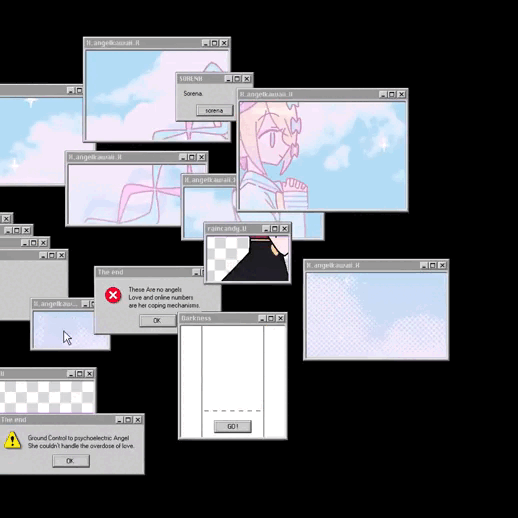Click the text "Love and online numbers"
This screenshot has height=518, width=518.
tap(161, 297)
